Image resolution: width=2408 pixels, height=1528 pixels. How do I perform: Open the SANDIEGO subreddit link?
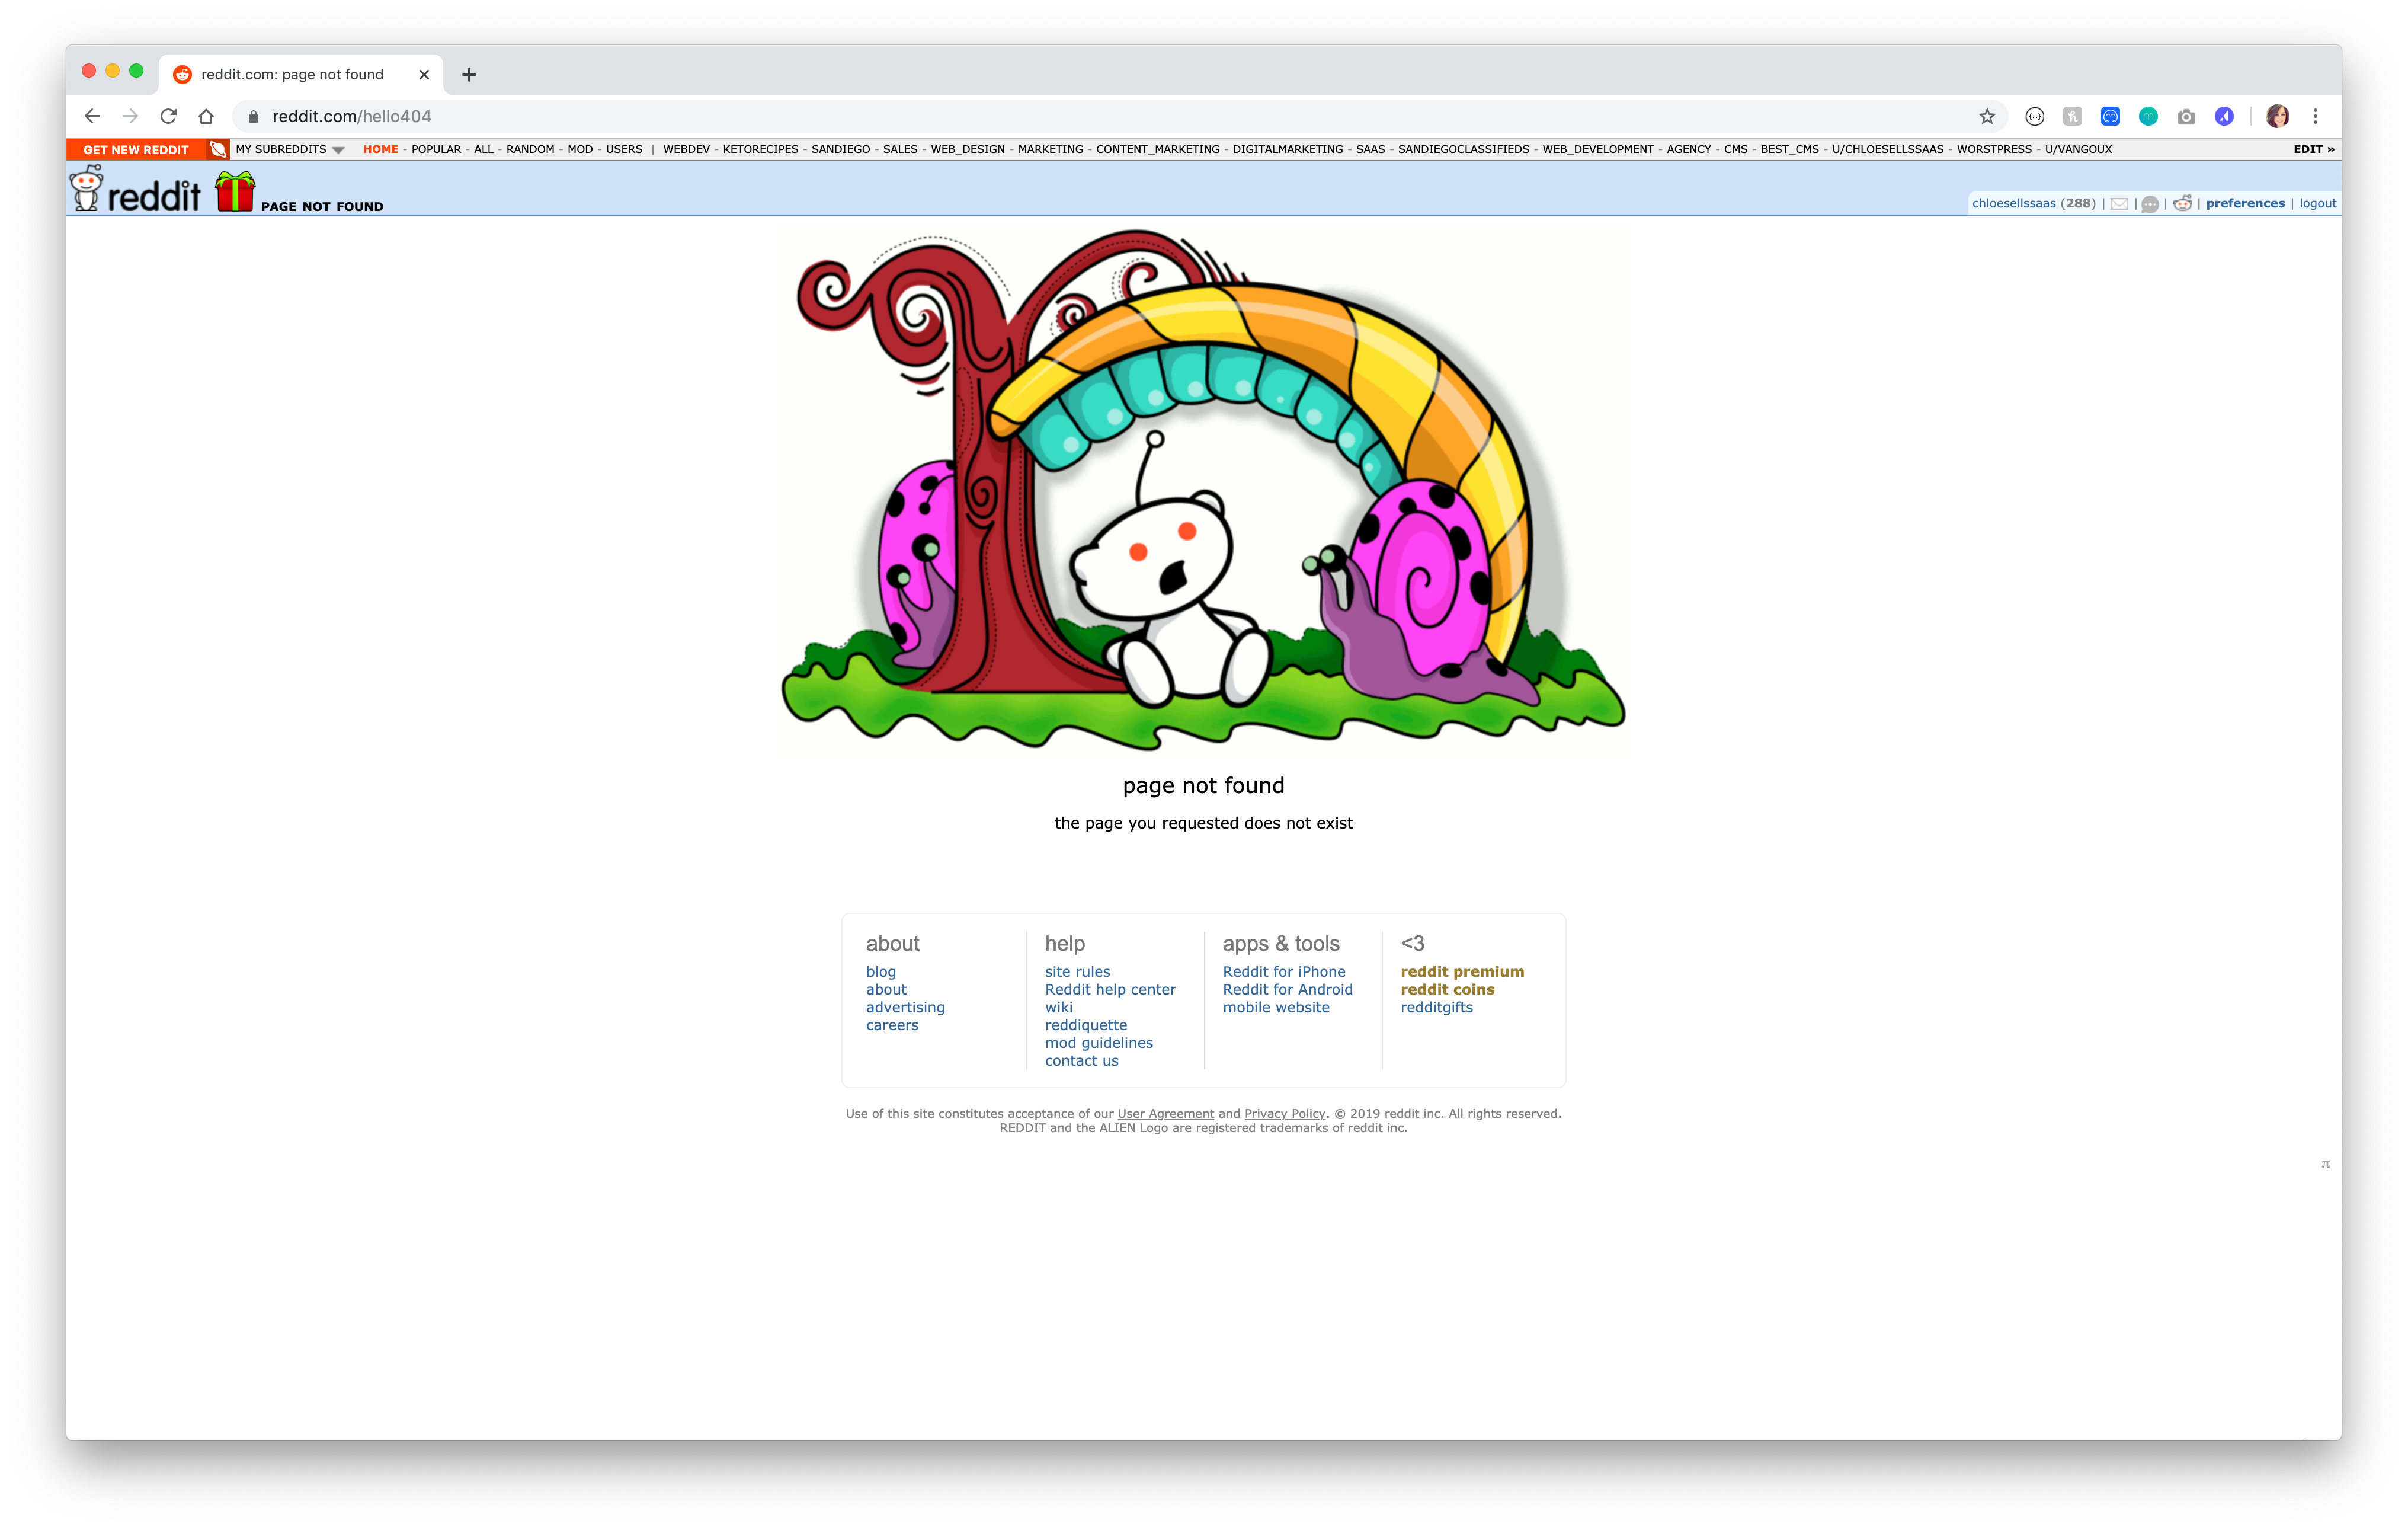coord(840,149)
